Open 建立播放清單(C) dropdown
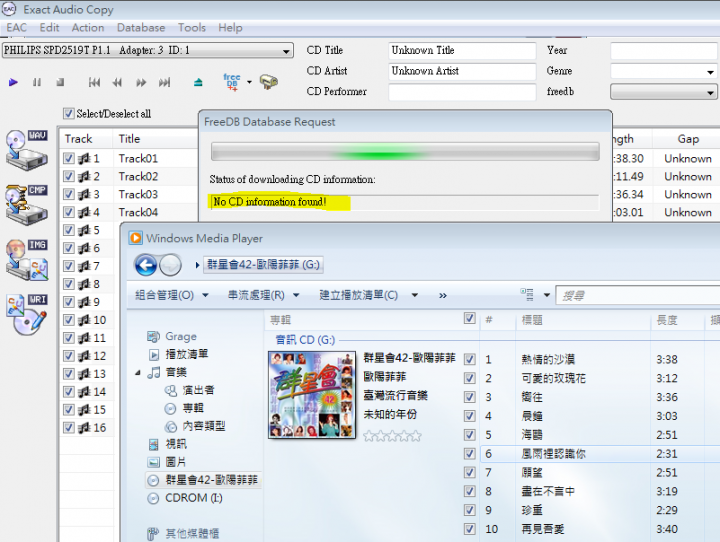720x542 pixels. (x=369, y=295)
